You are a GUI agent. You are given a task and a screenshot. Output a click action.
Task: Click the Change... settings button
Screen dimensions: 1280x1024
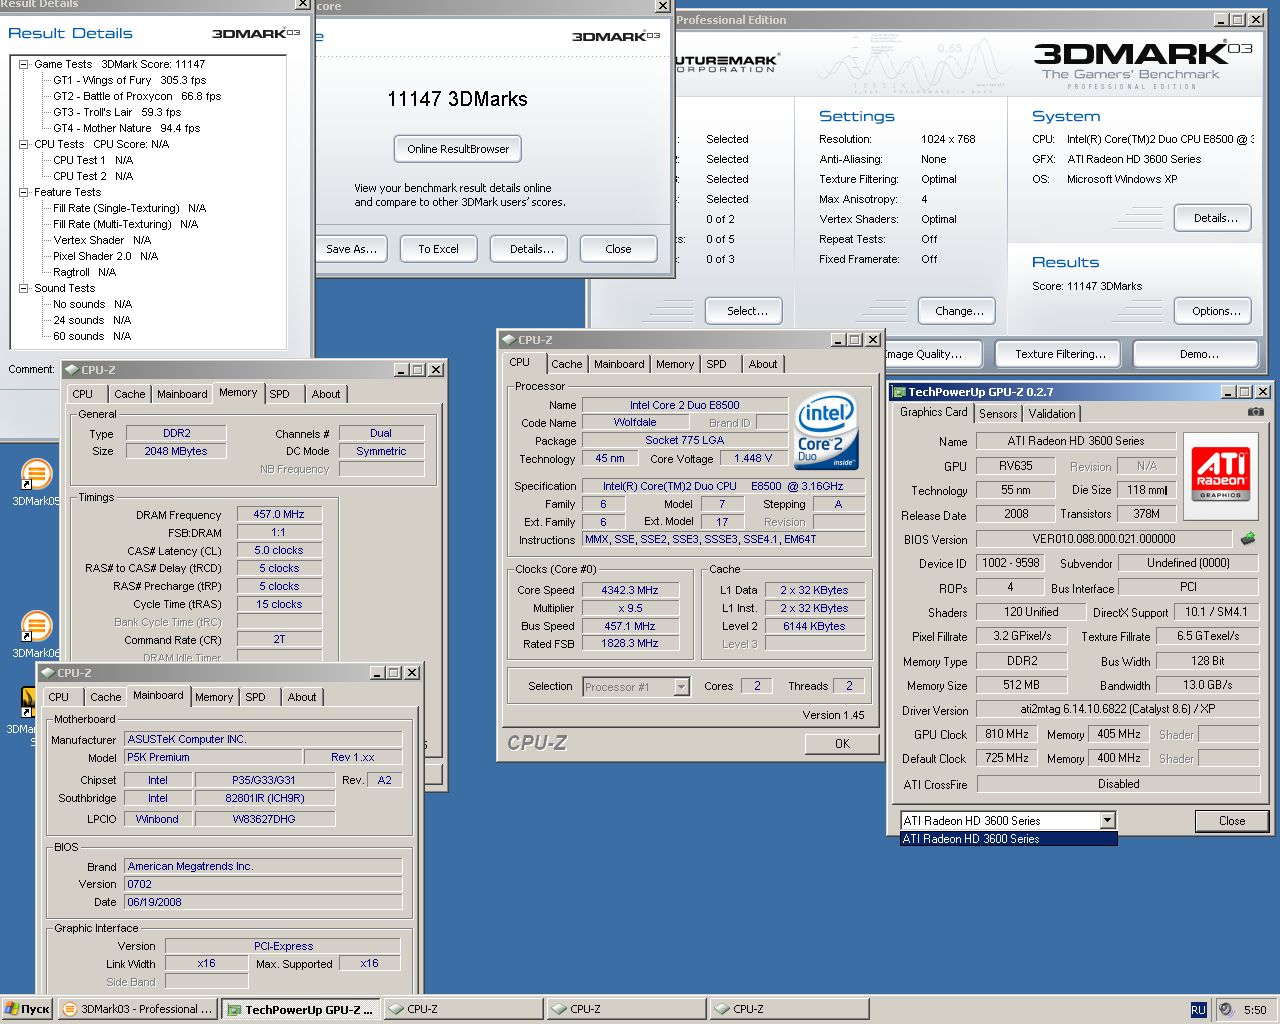coord(958,311)
